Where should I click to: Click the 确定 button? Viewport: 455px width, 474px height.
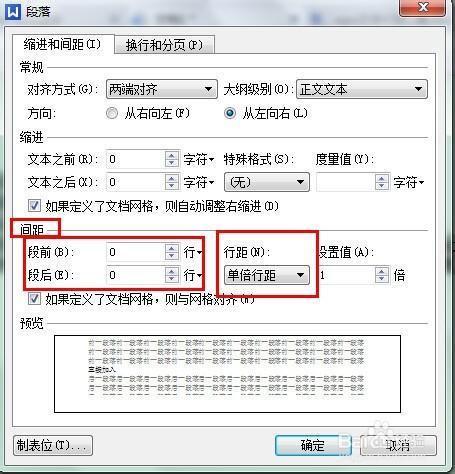pos(313,445)
